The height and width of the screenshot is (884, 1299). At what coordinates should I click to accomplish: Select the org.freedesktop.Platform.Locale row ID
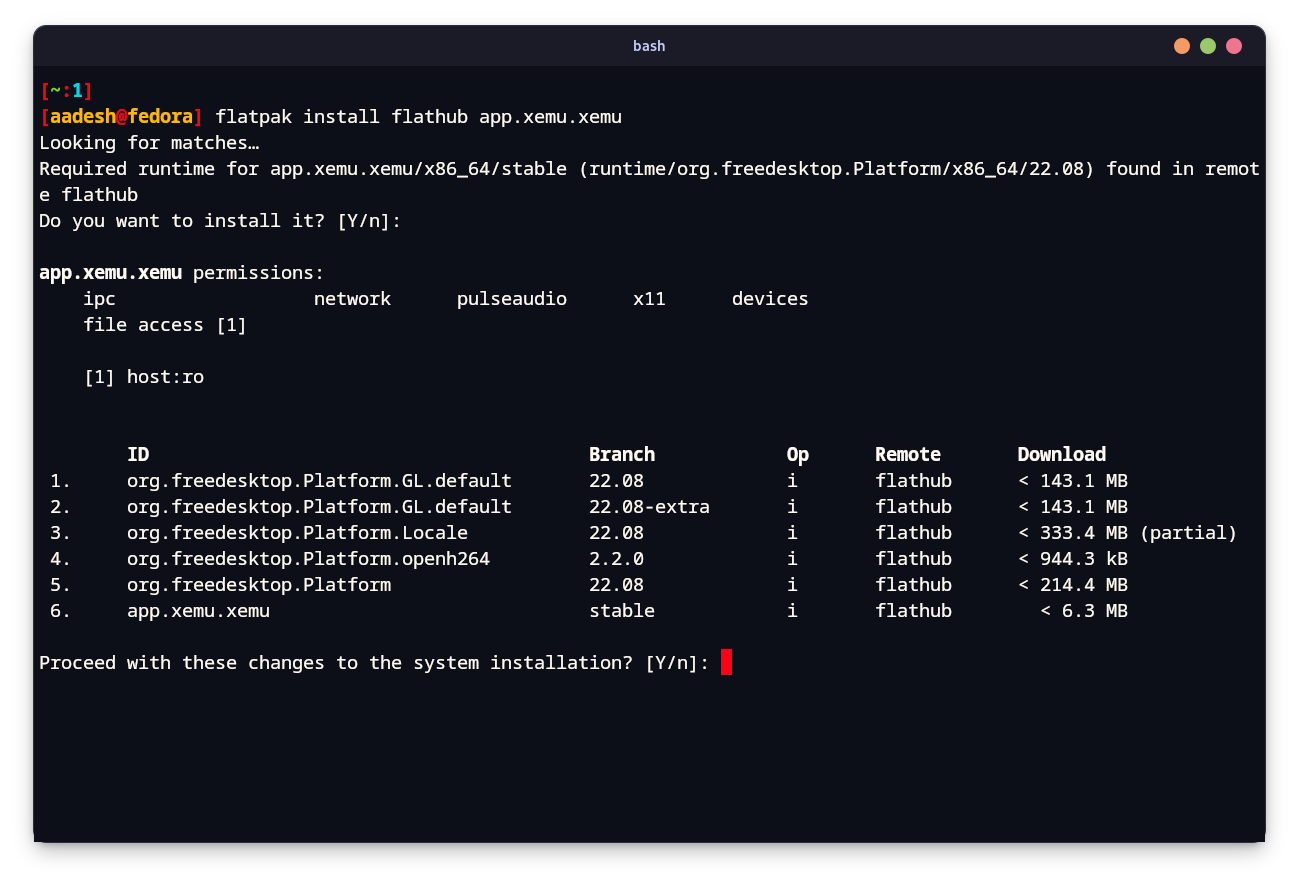[x=297, y=533]
